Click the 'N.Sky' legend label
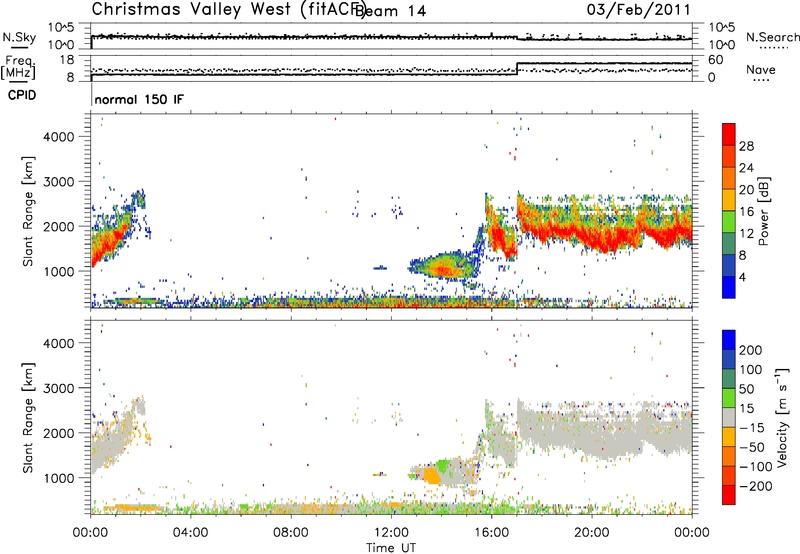 (19, 37)
